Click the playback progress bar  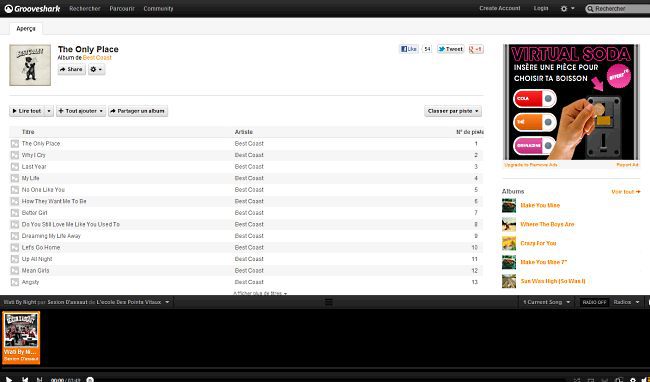[325, 368]
